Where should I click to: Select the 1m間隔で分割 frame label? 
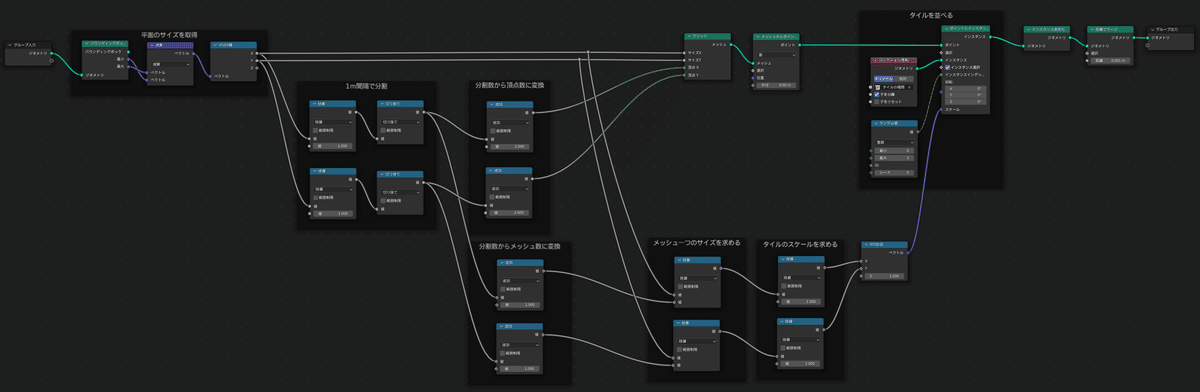coord(366,87)
